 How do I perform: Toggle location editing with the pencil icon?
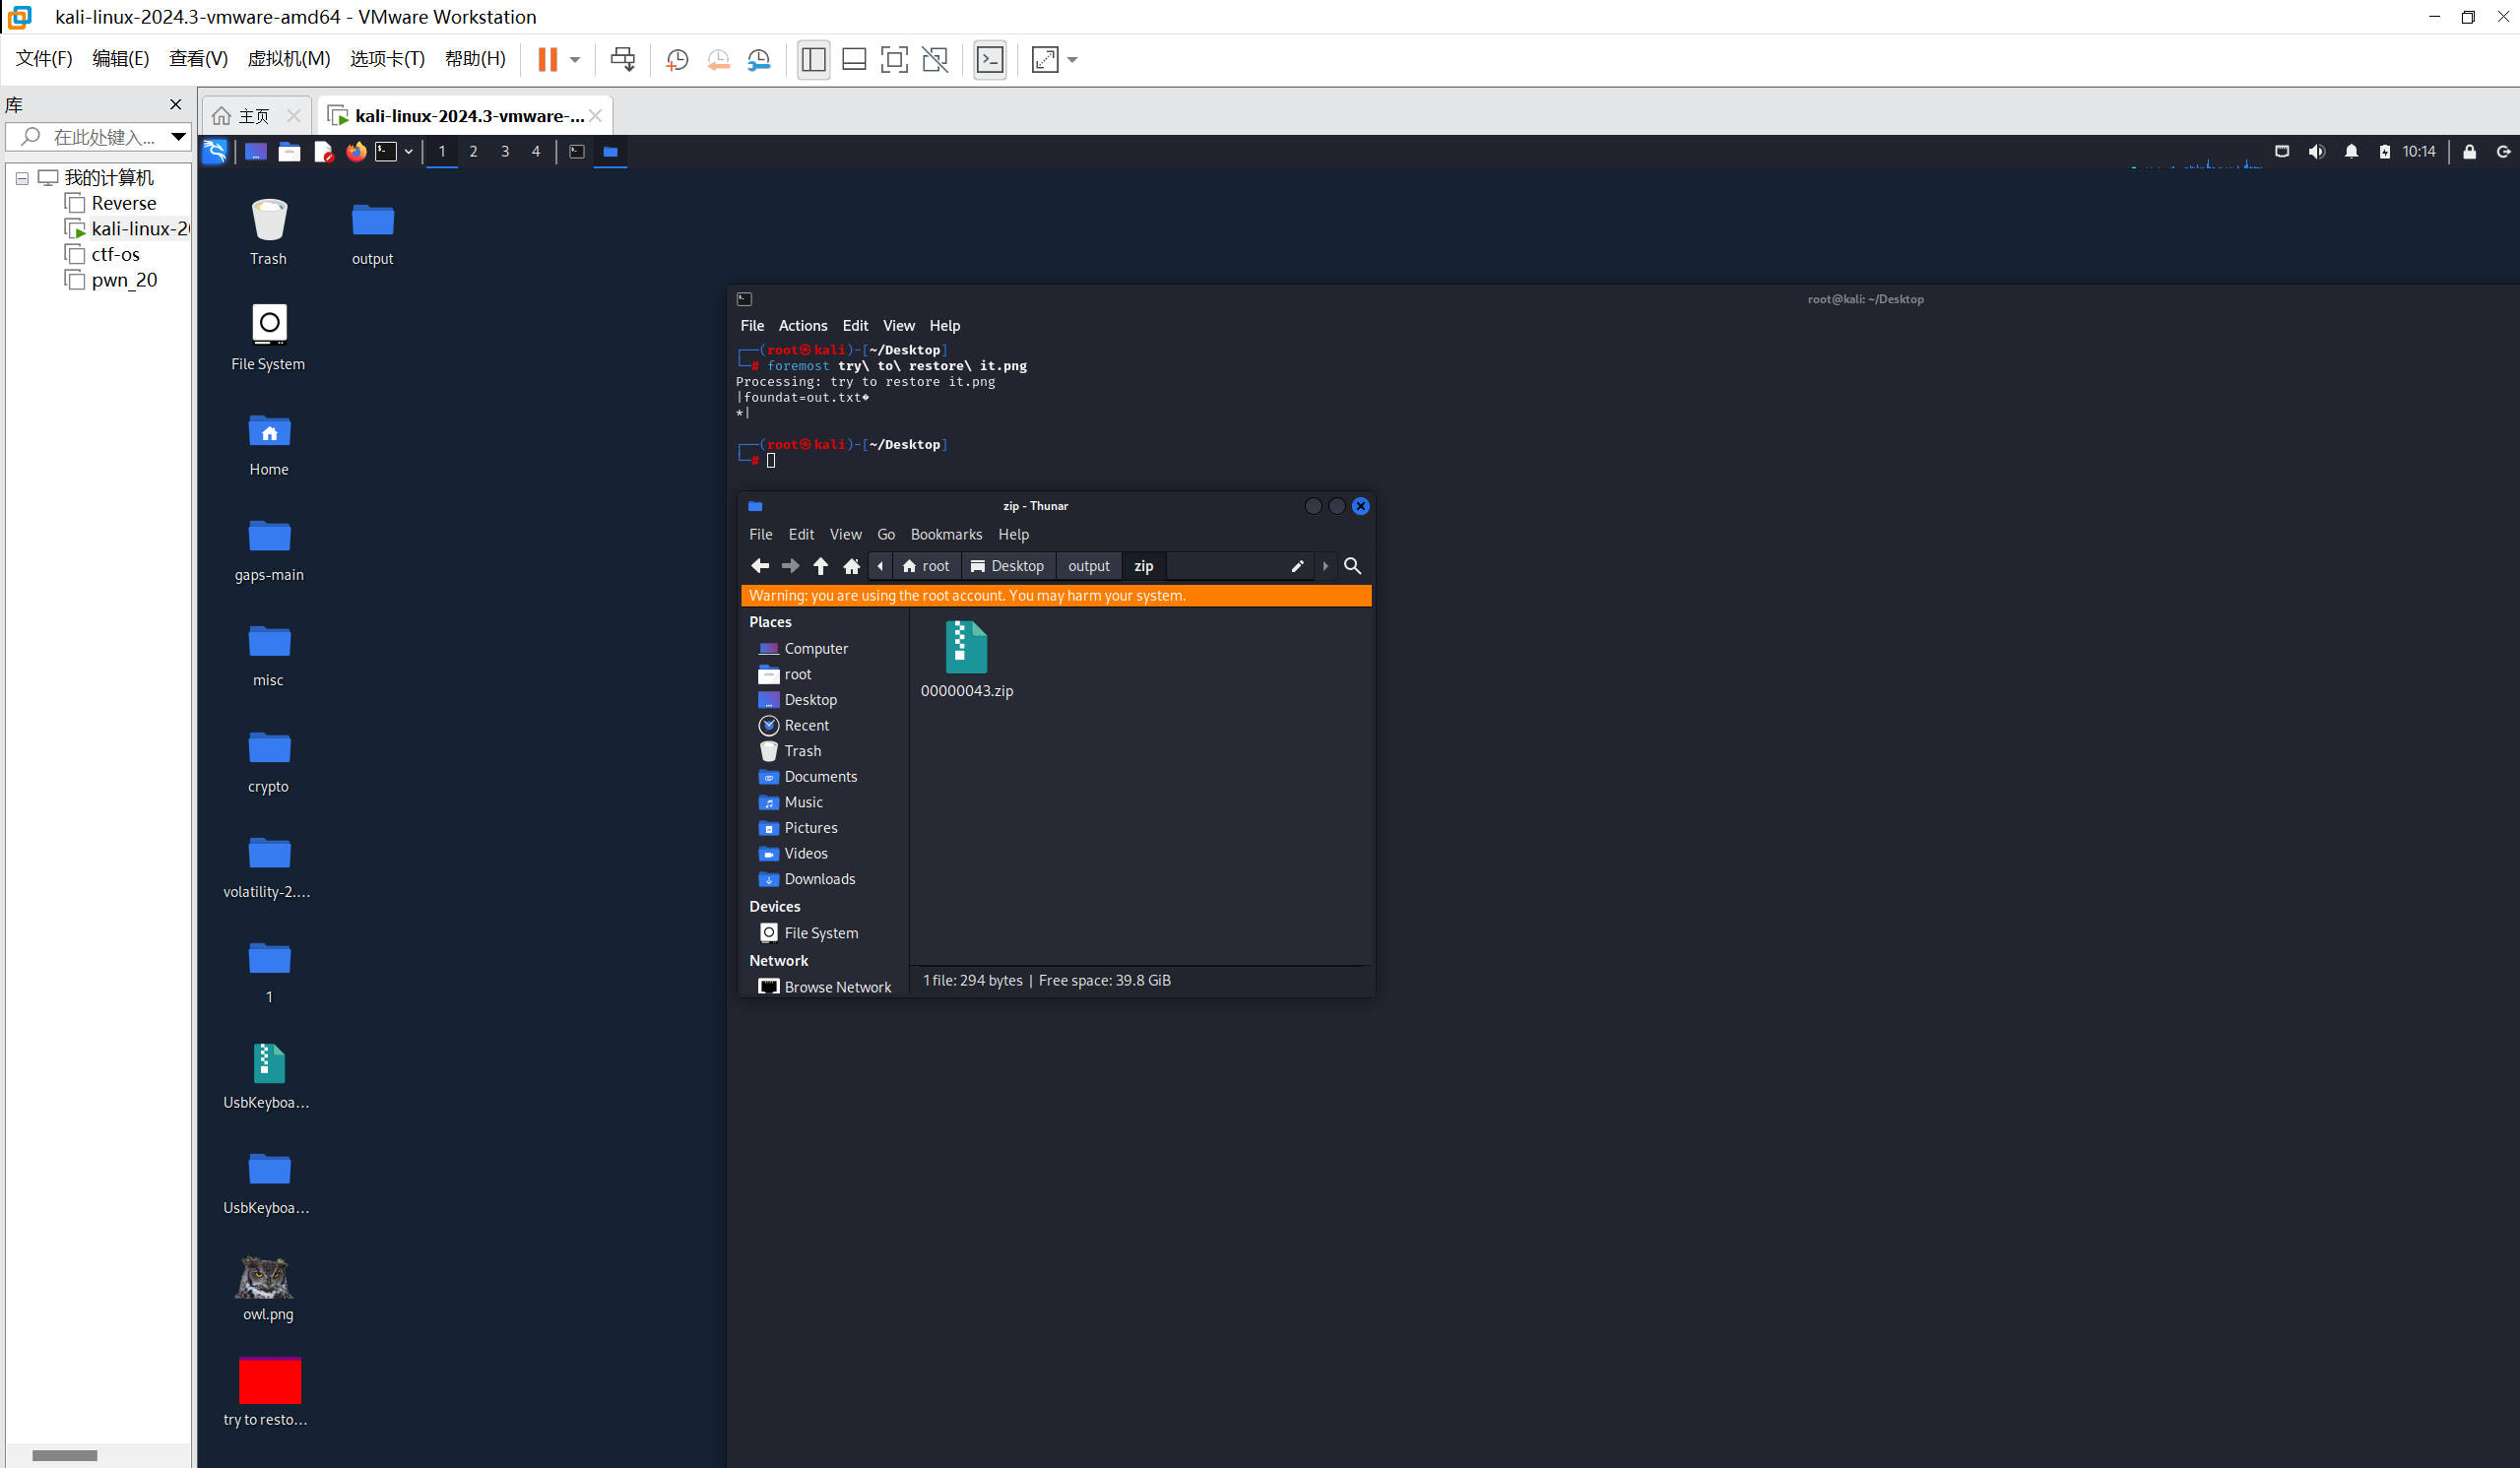[x=1297, y=566]
